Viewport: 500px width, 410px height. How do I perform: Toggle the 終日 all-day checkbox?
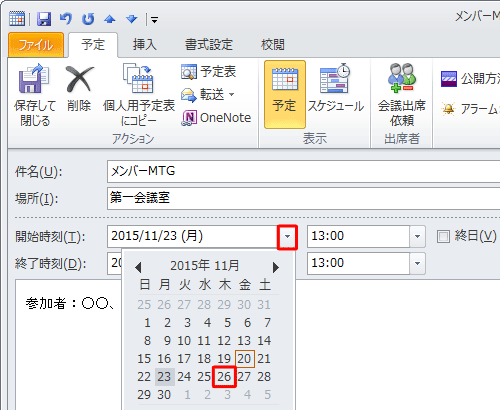(443, 236)
